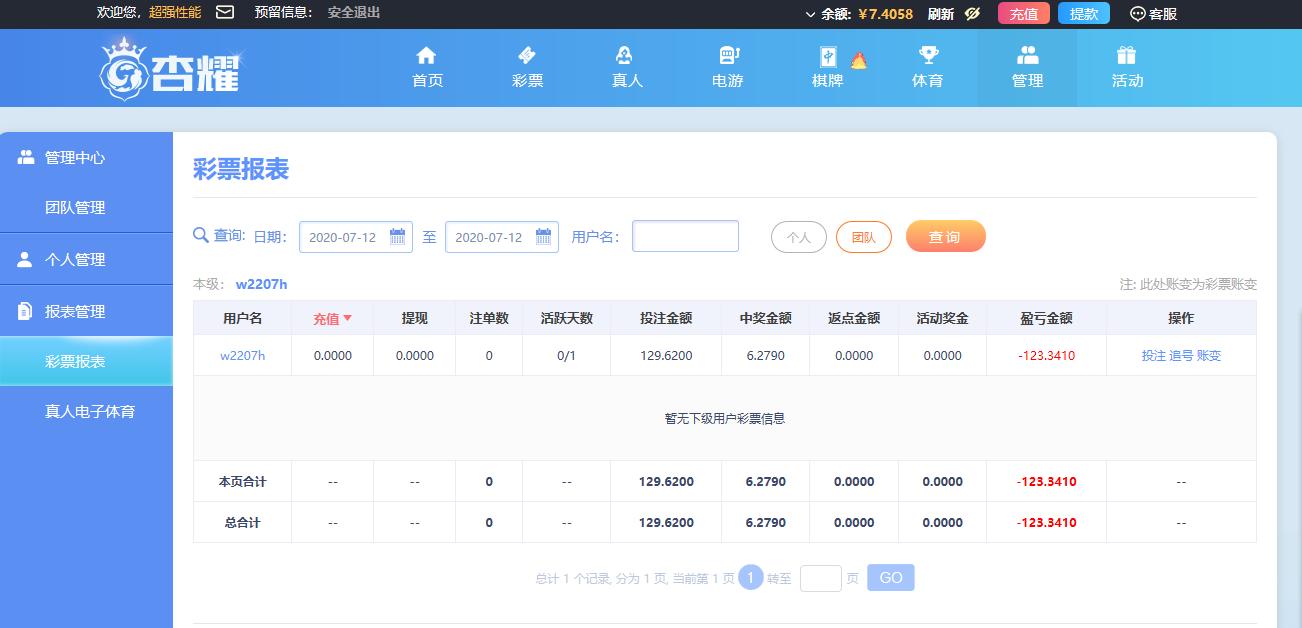
Task: Open the start date calendar picker
Action: (x=397, y=237)
